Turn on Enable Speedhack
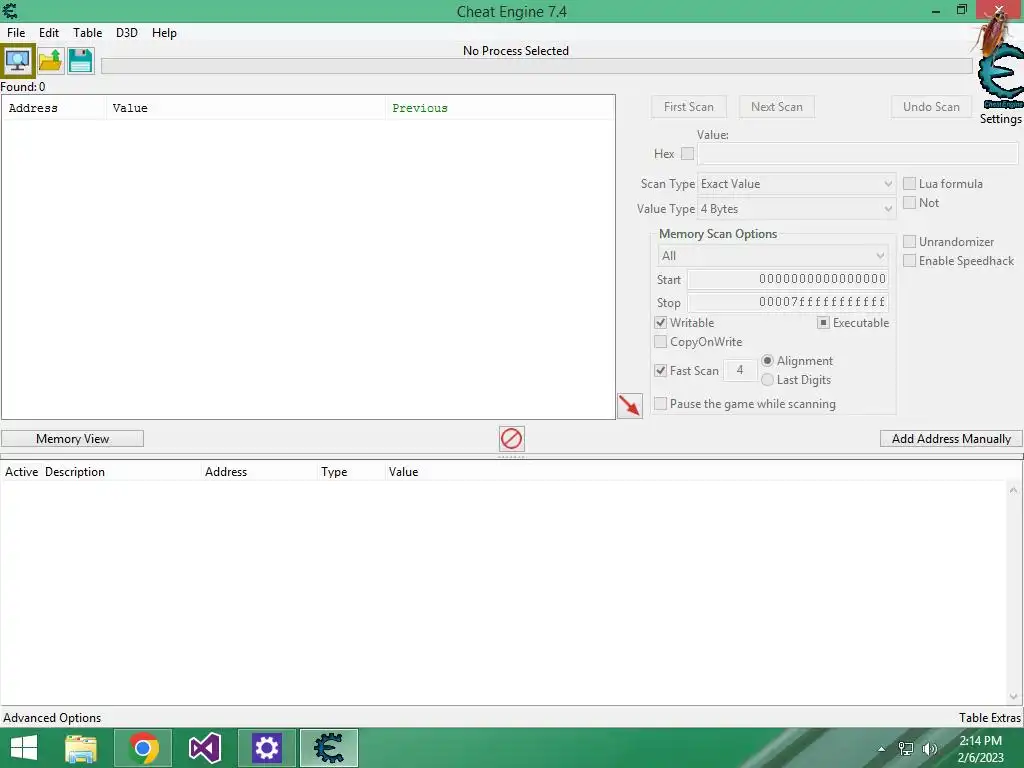 click(909, 261)
